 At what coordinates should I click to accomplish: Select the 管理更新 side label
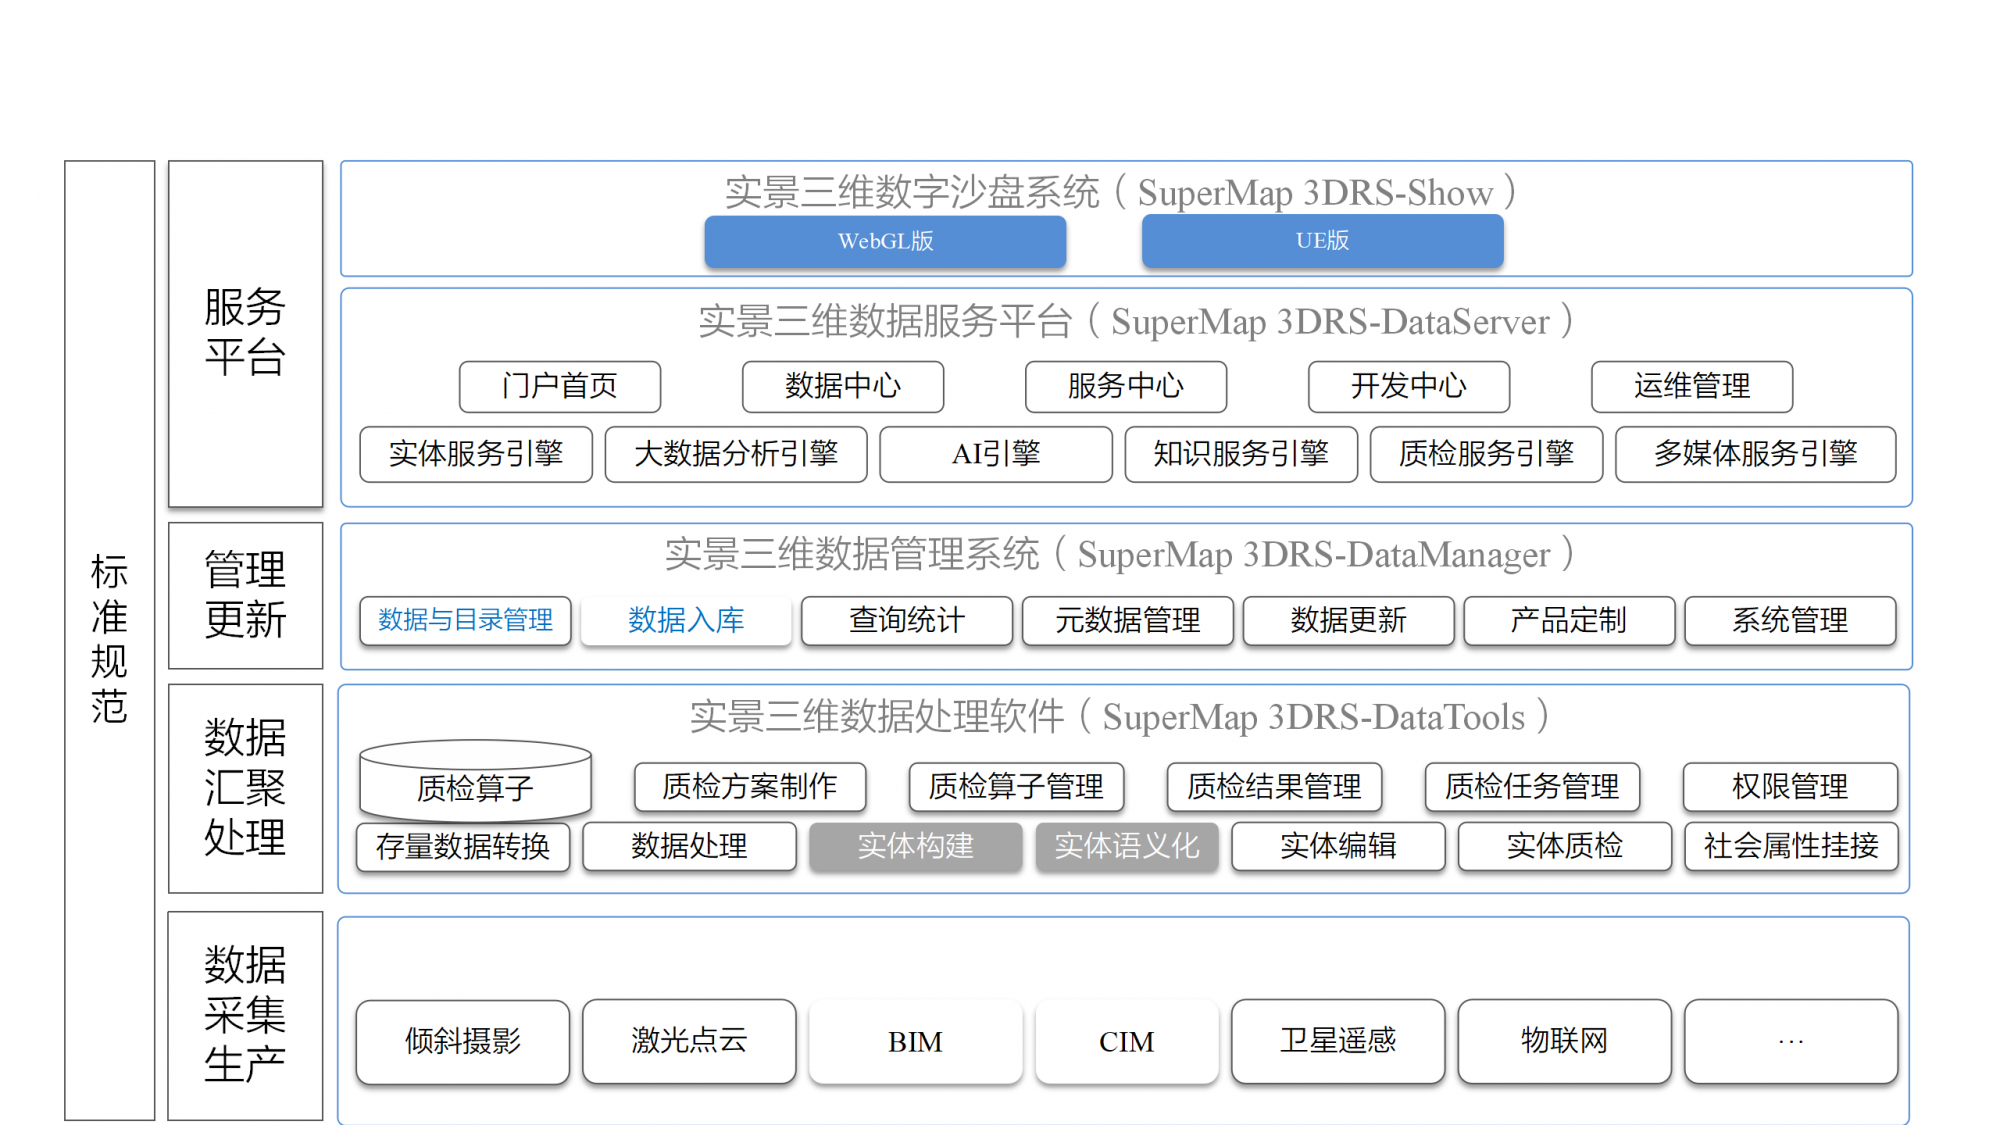point(246,595)
